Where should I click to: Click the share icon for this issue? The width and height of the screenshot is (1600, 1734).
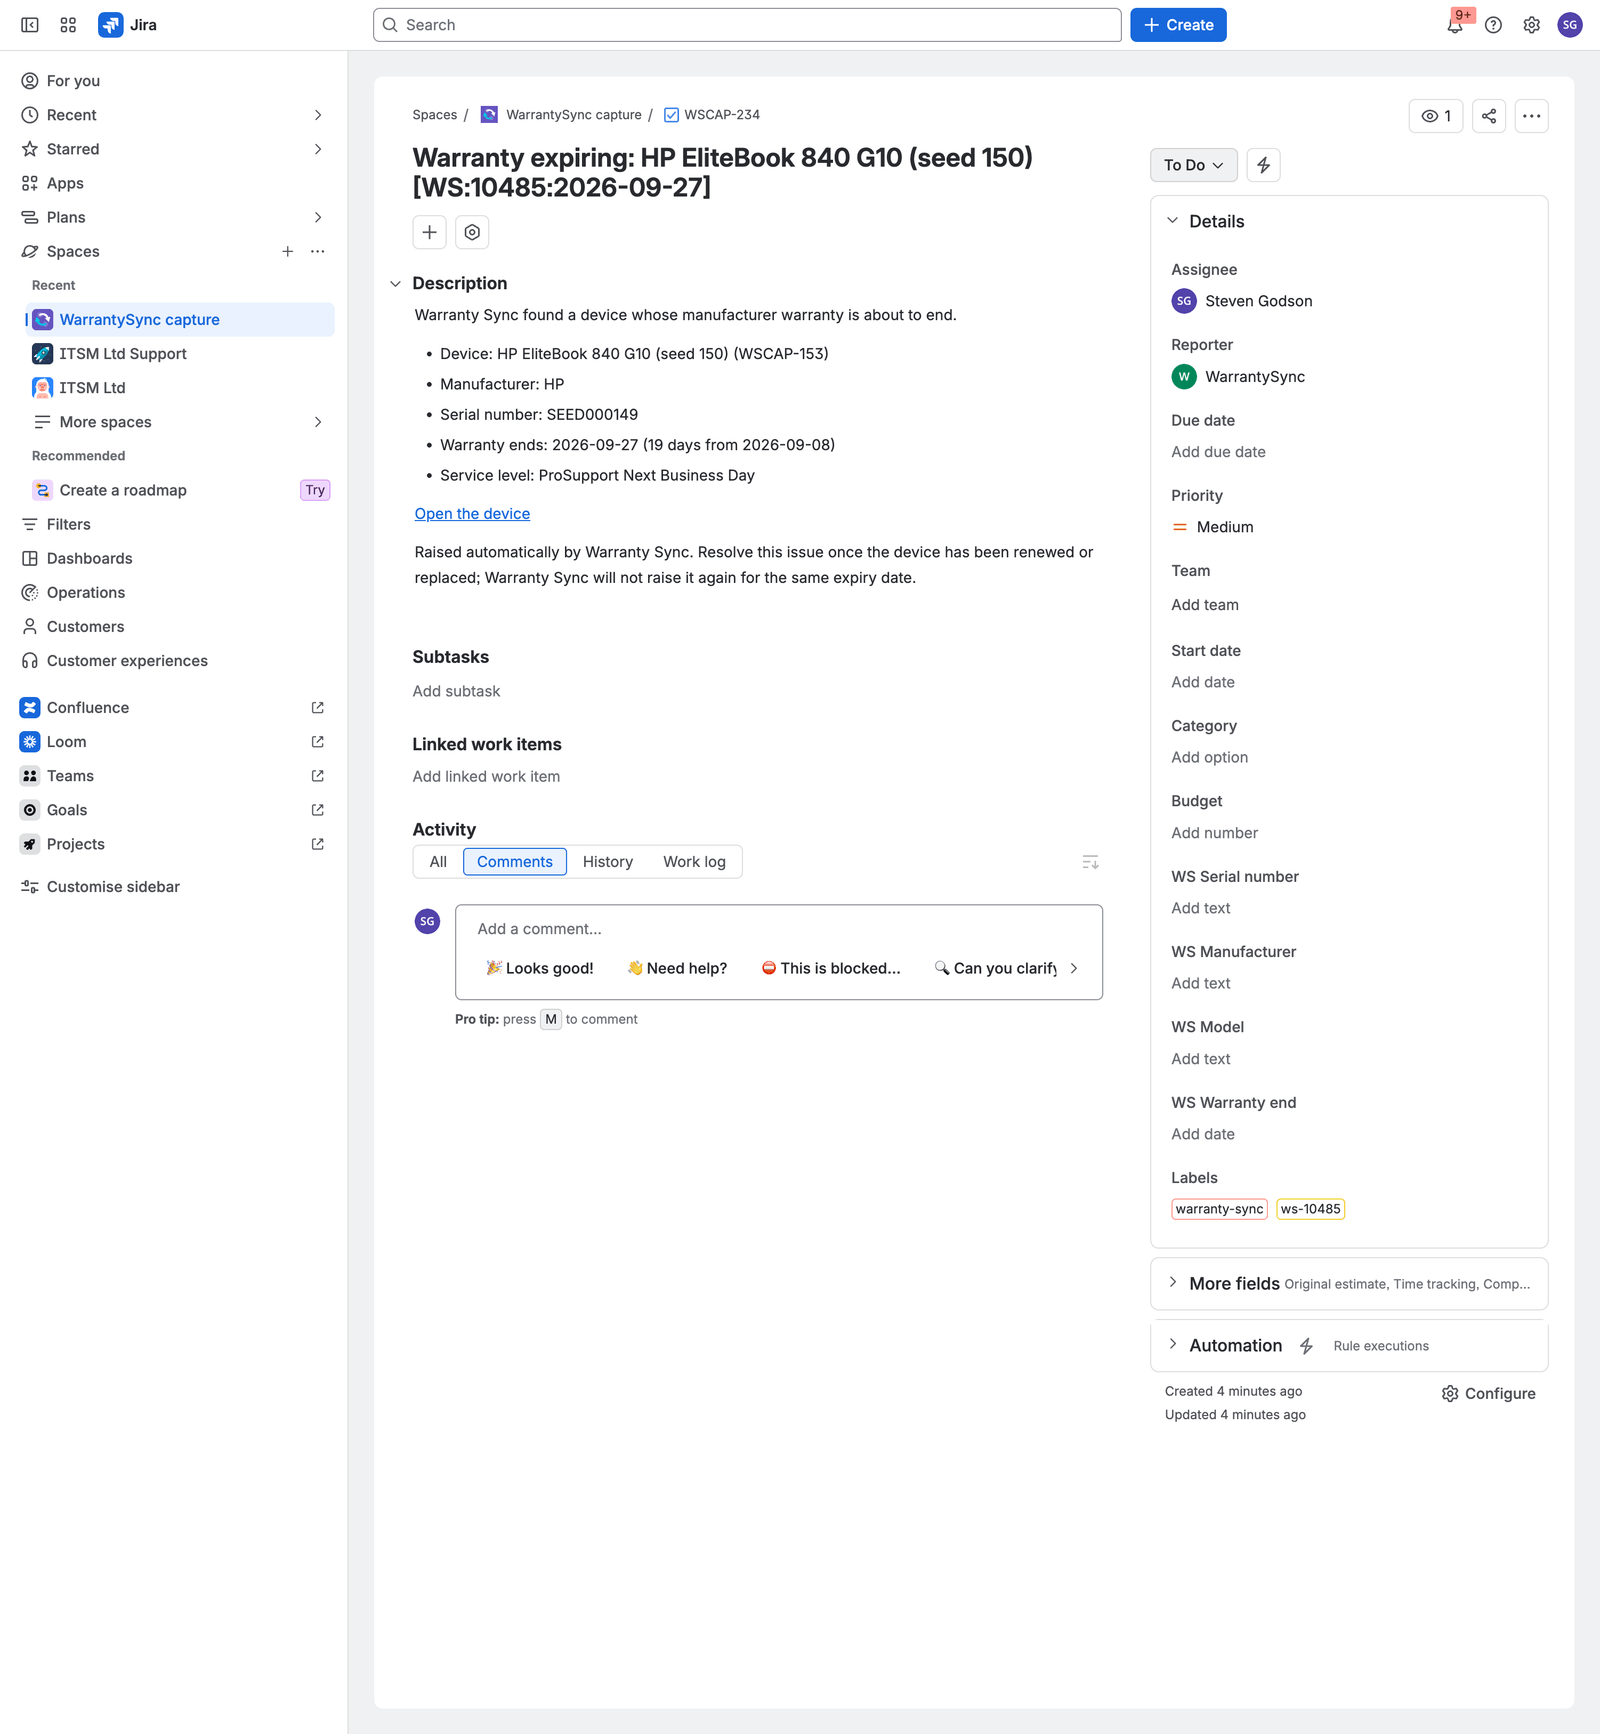(x=1489, y=116)
